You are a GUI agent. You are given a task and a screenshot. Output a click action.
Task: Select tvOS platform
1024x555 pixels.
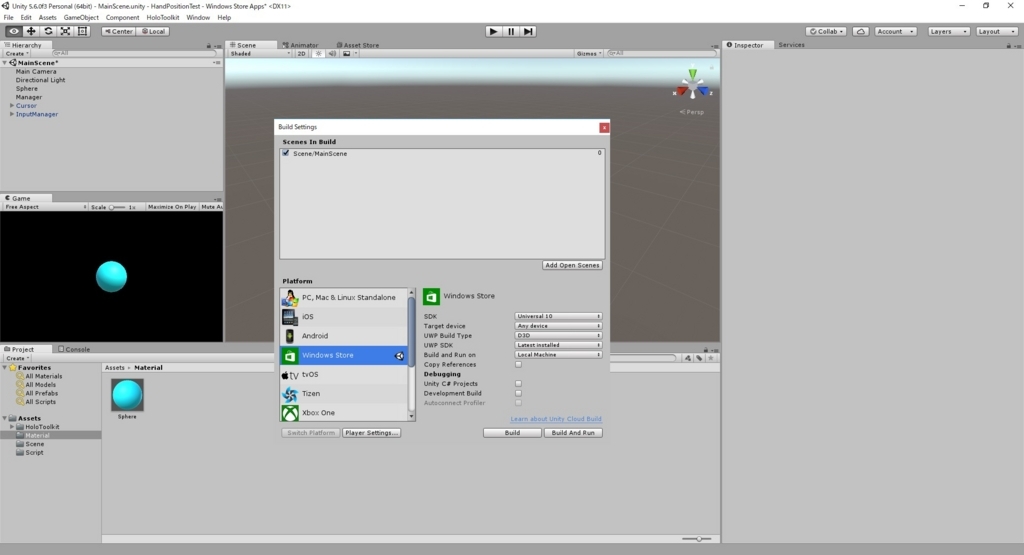(344, 374)
